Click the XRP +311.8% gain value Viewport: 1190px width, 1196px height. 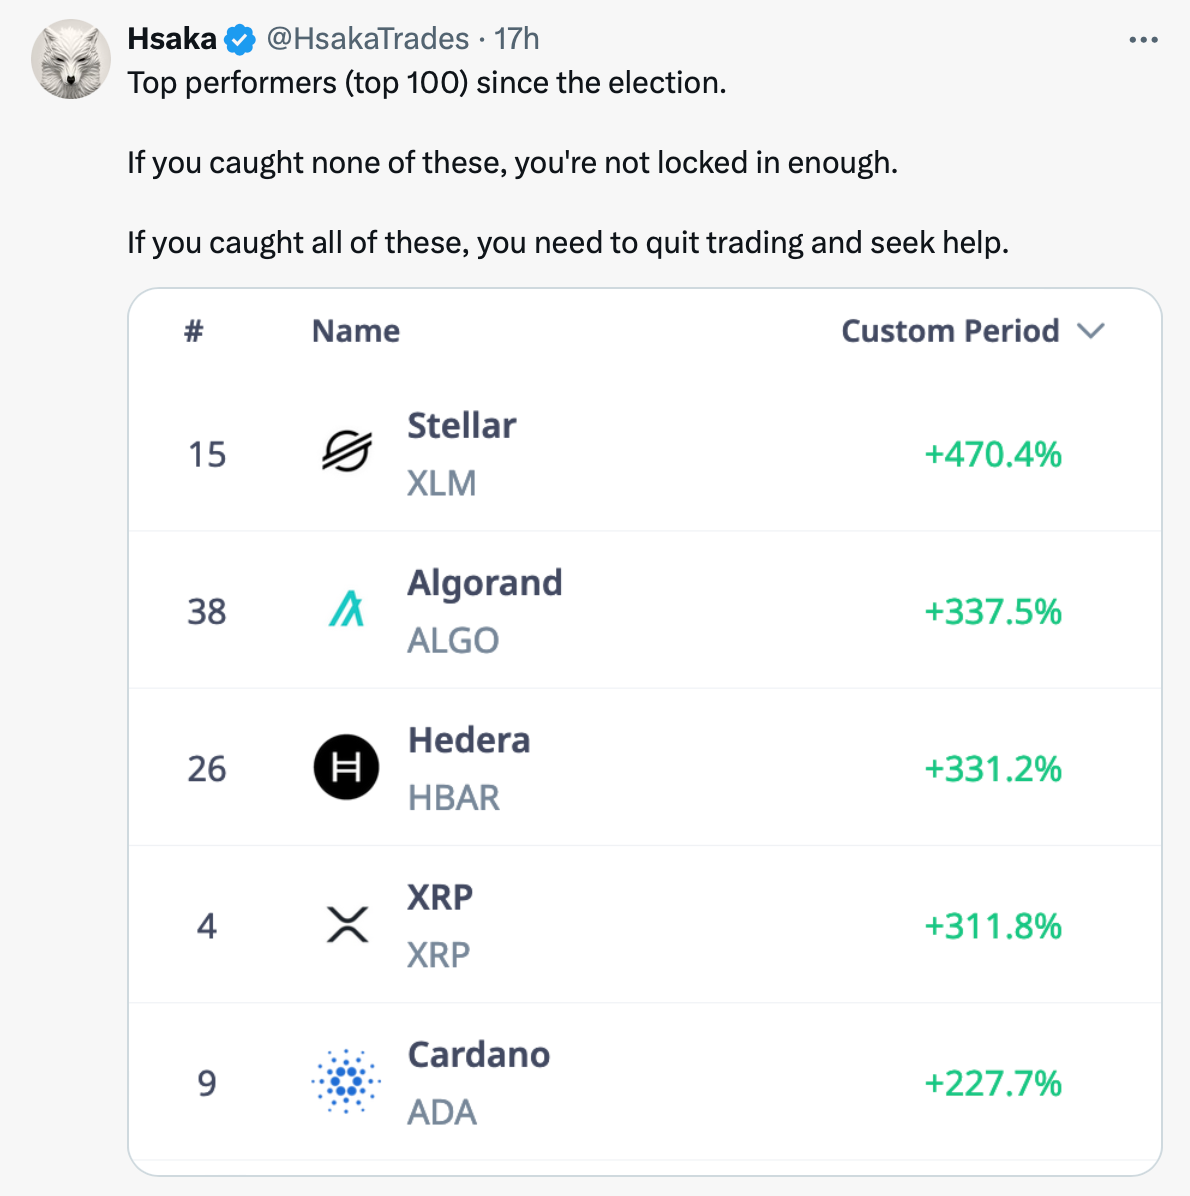coord(993,926)
